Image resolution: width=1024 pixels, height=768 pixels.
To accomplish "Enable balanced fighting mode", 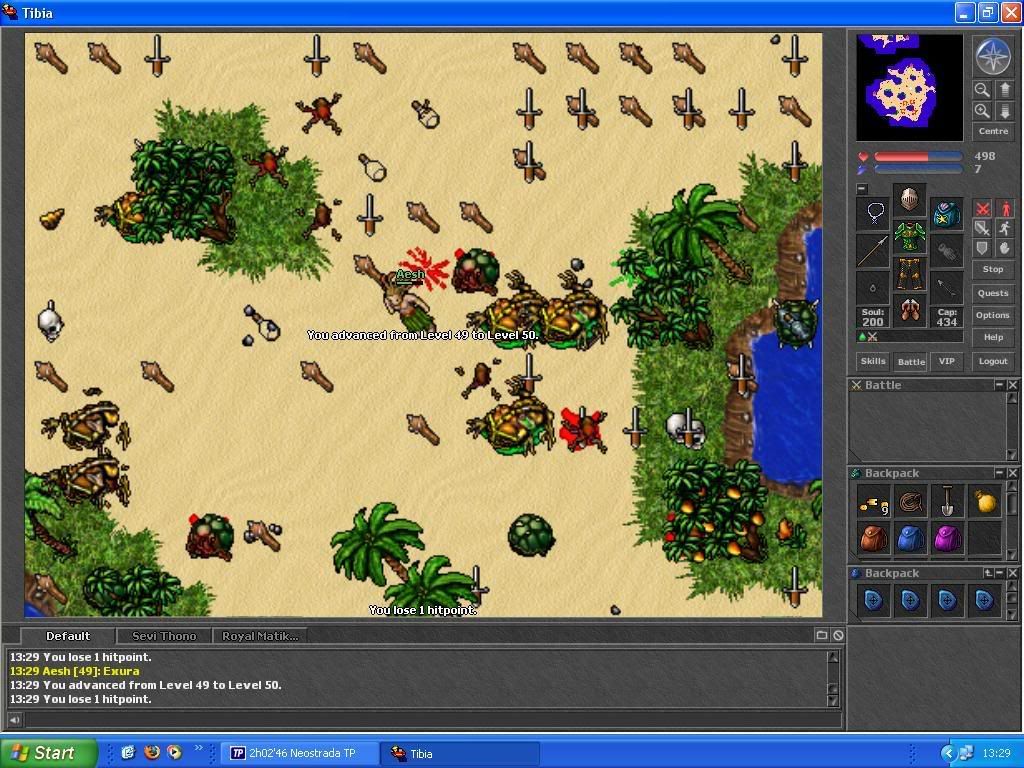I will pos(982,229).
